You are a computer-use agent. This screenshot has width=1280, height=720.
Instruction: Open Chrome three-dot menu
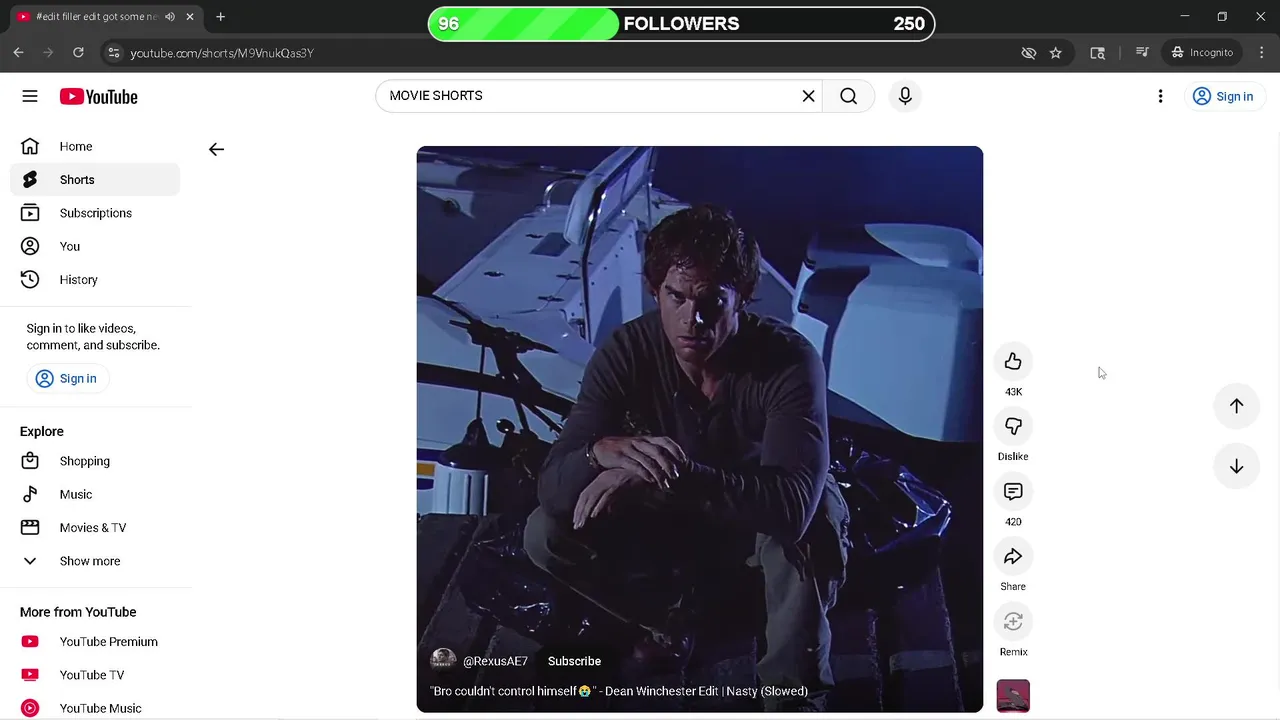[1260, 52]
